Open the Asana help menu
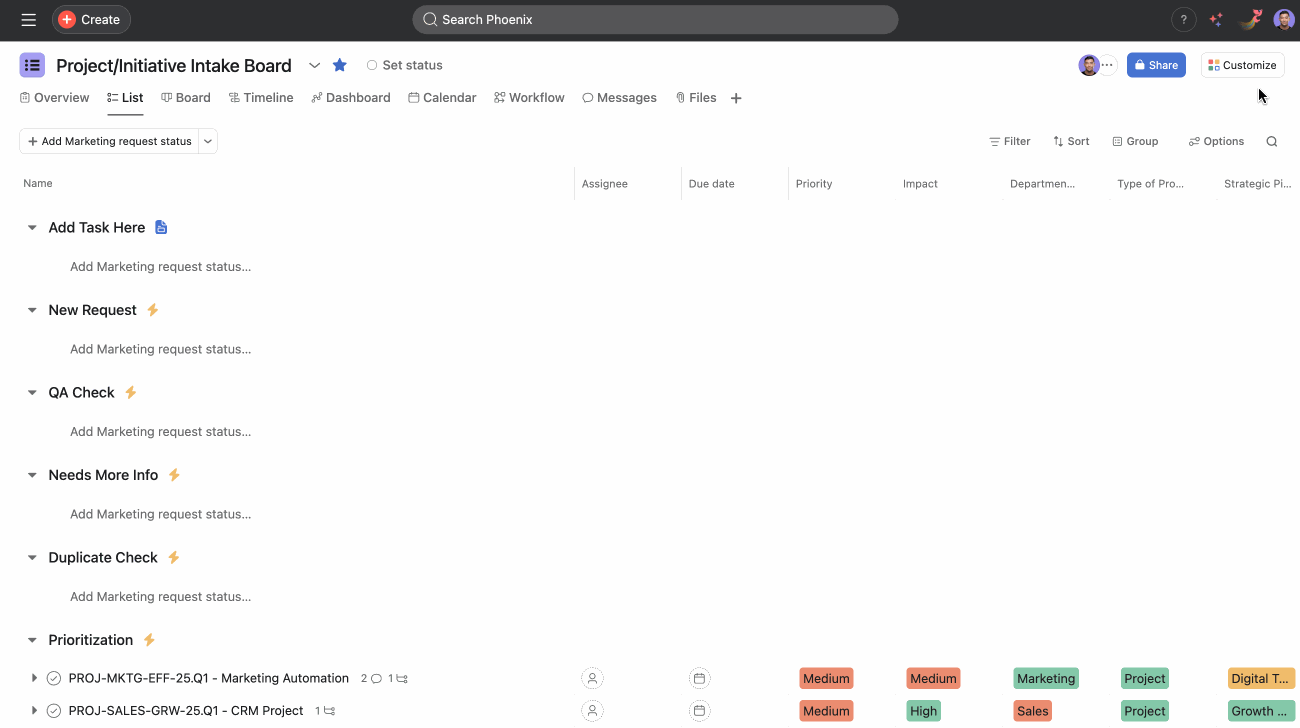Viewport: 1300px width, 728px height. tap(1184, 19)
